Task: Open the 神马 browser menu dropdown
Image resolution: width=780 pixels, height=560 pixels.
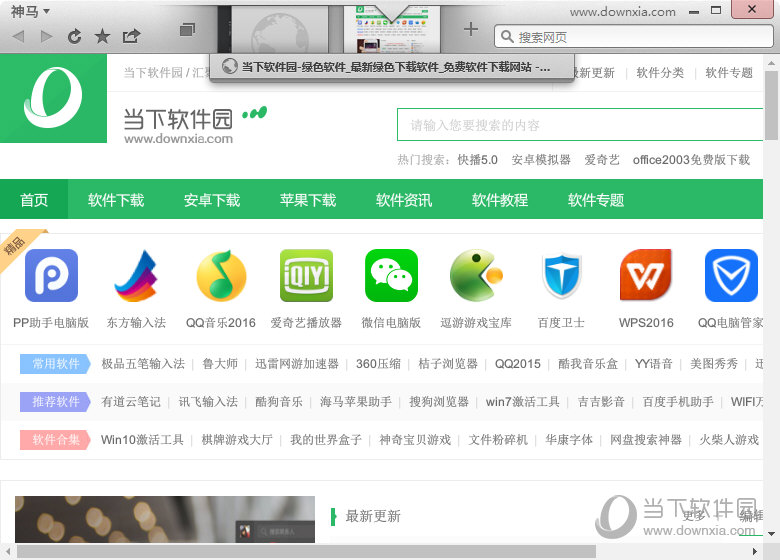Action: click(30, 11)
